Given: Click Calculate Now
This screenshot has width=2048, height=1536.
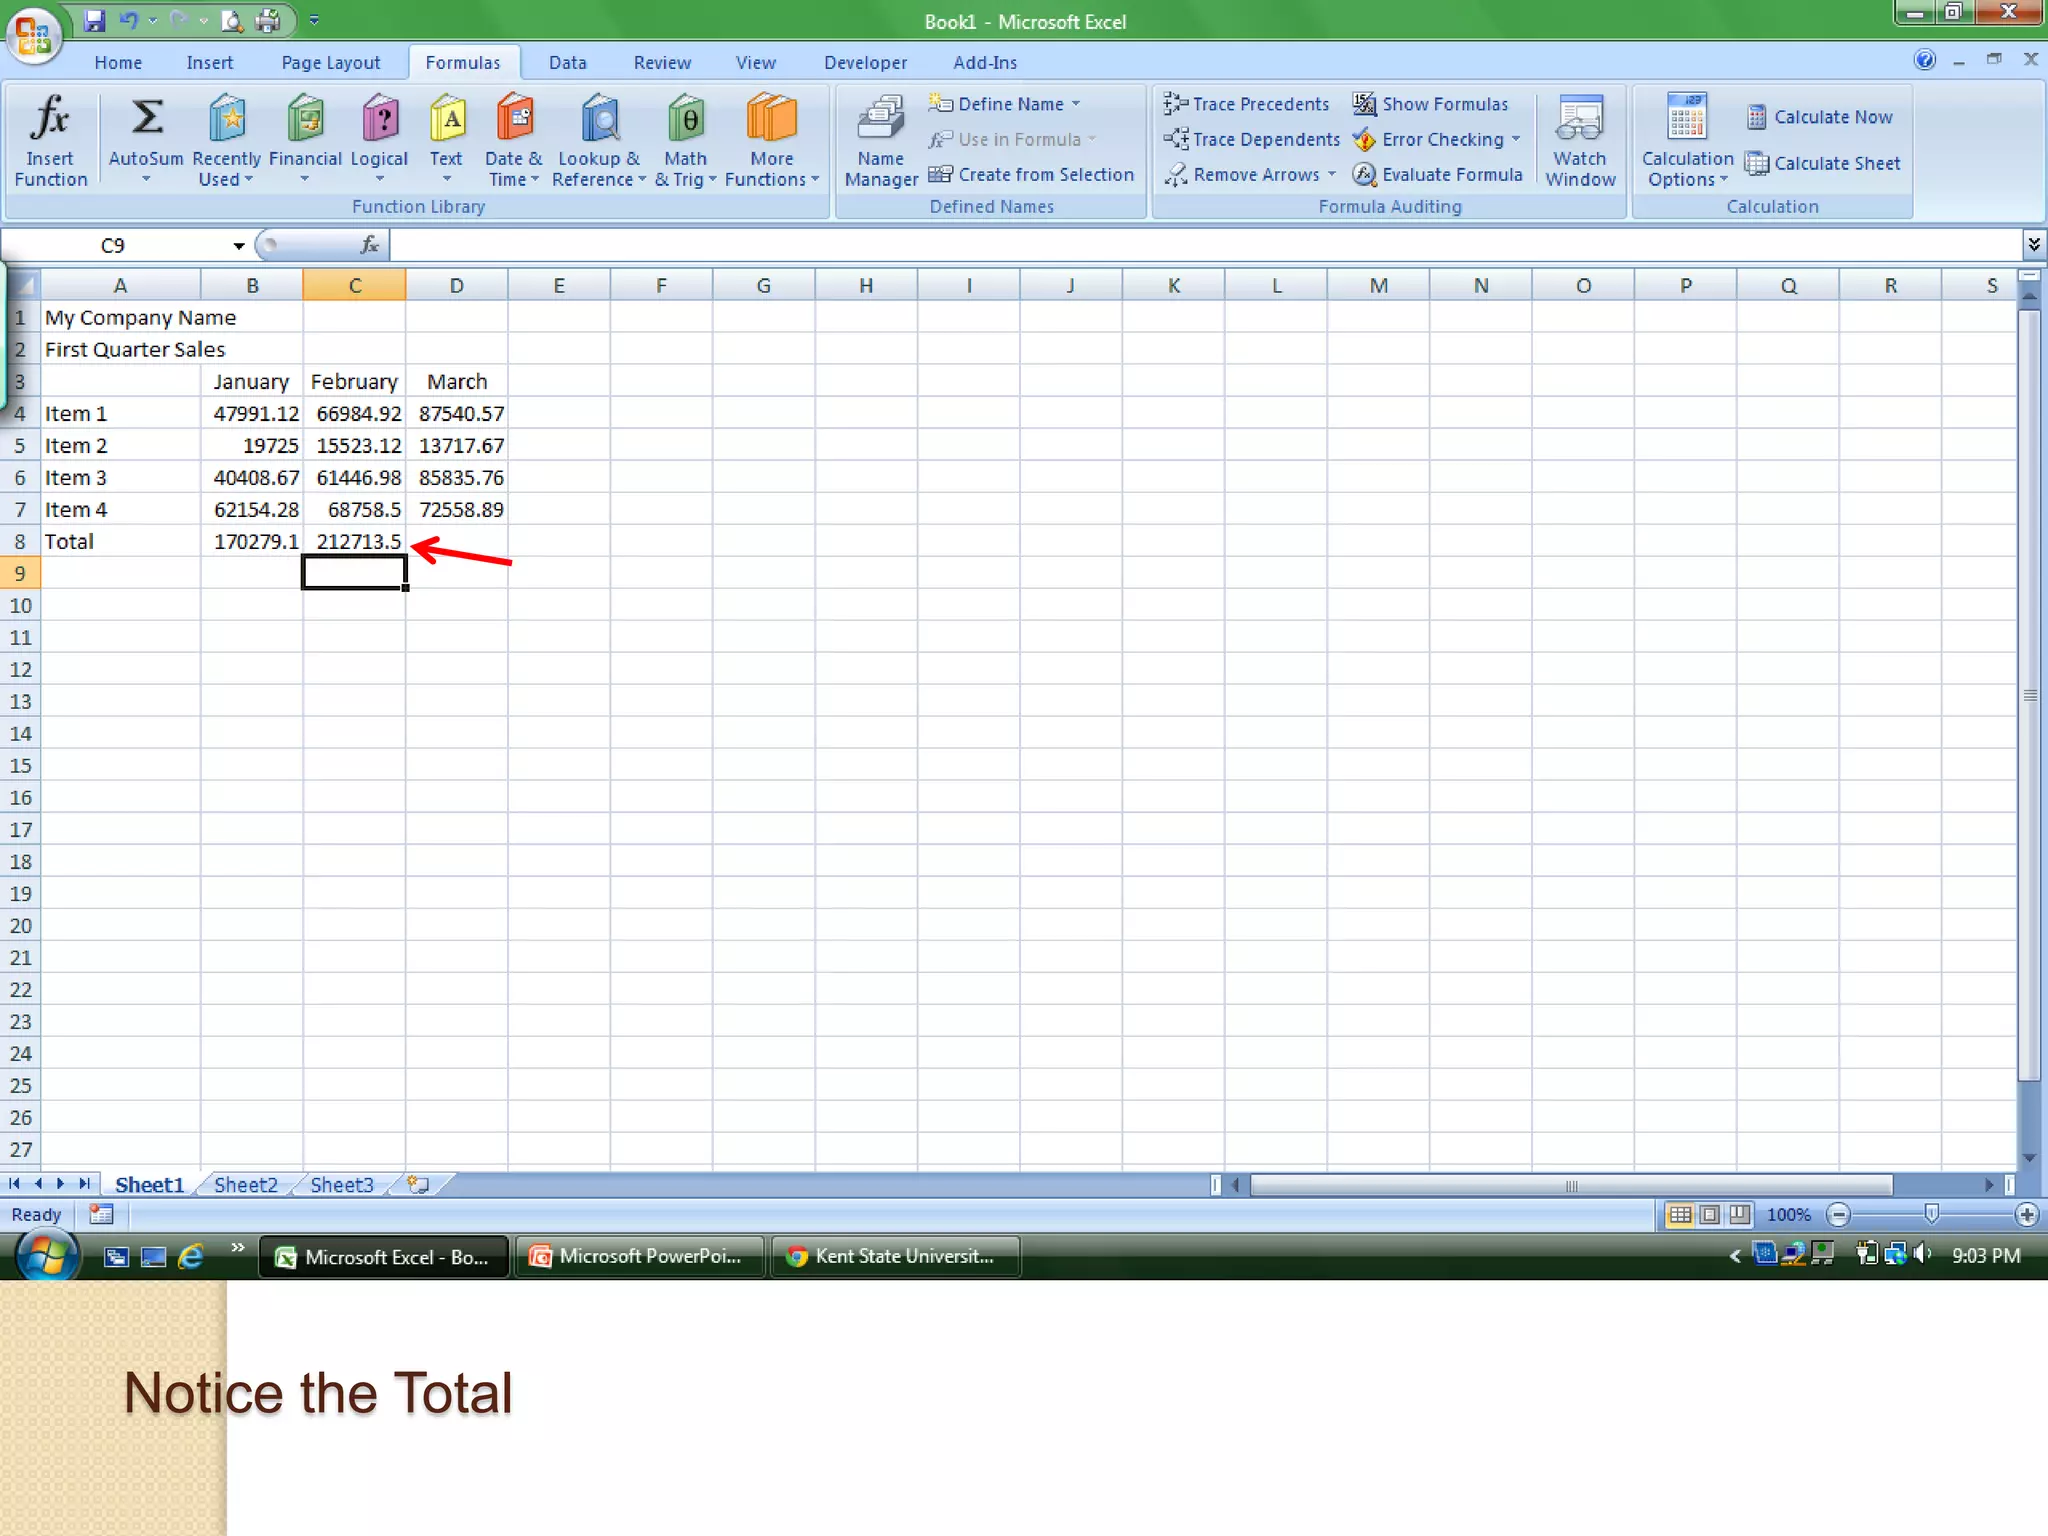Looking at the screenshot, I should point(1820,117).
